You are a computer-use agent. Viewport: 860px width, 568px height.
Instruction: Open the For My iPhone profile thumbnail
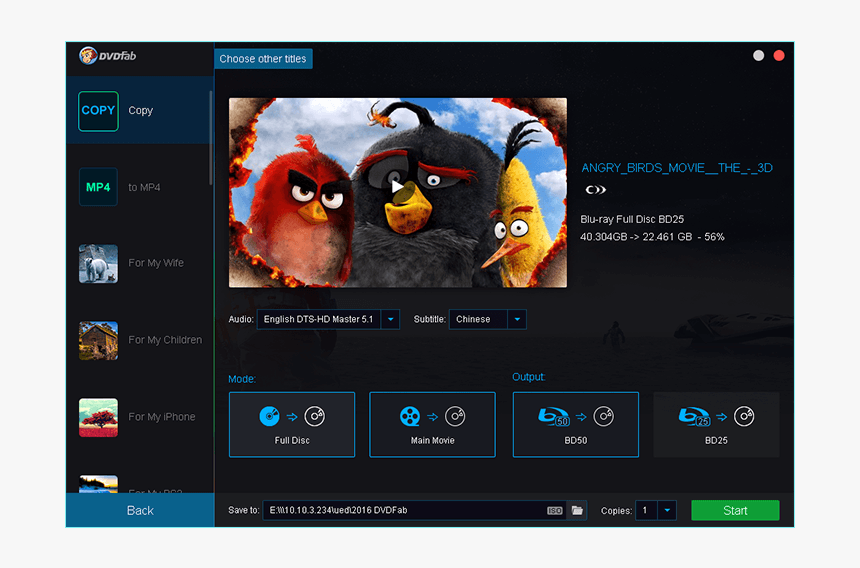(x=98, y=417)
